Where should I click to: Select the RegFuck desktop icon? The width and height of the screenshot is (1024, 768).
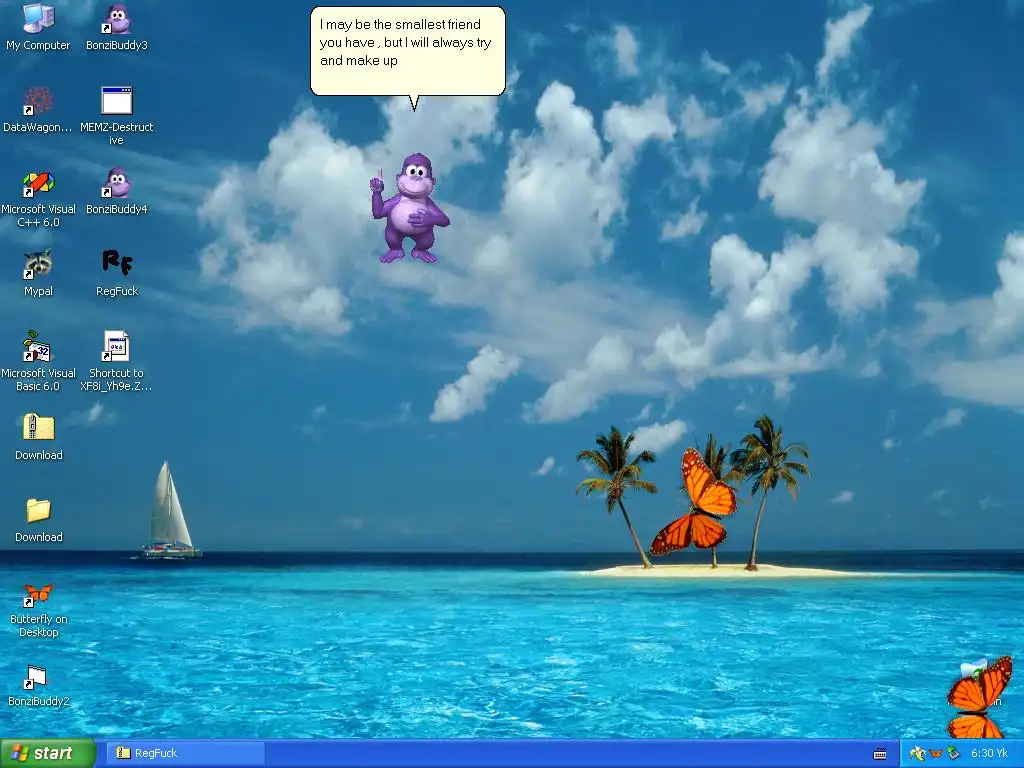tap(117, 272)
